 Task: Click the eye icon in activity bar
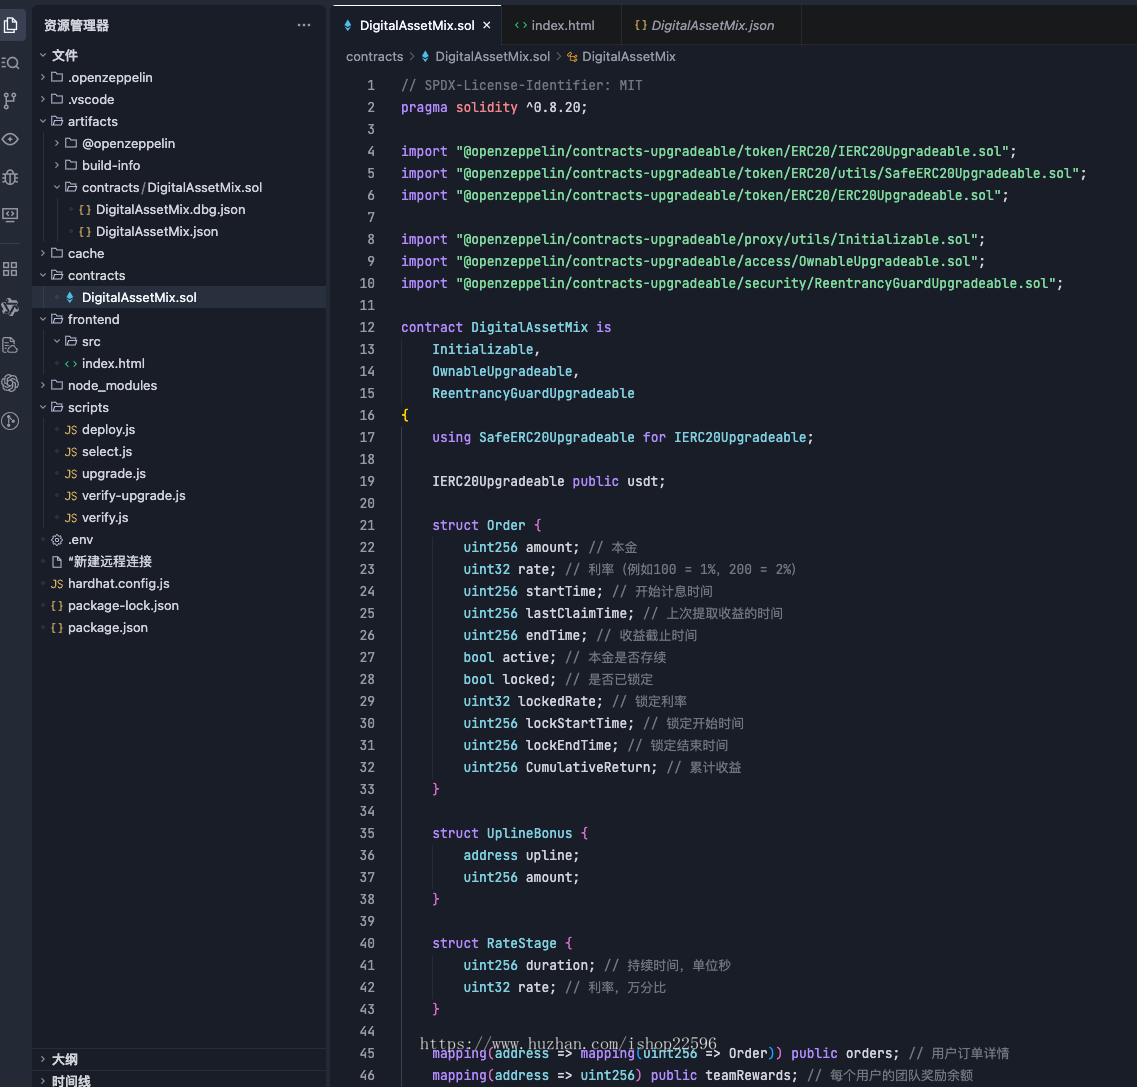click(x=11, y=139)
